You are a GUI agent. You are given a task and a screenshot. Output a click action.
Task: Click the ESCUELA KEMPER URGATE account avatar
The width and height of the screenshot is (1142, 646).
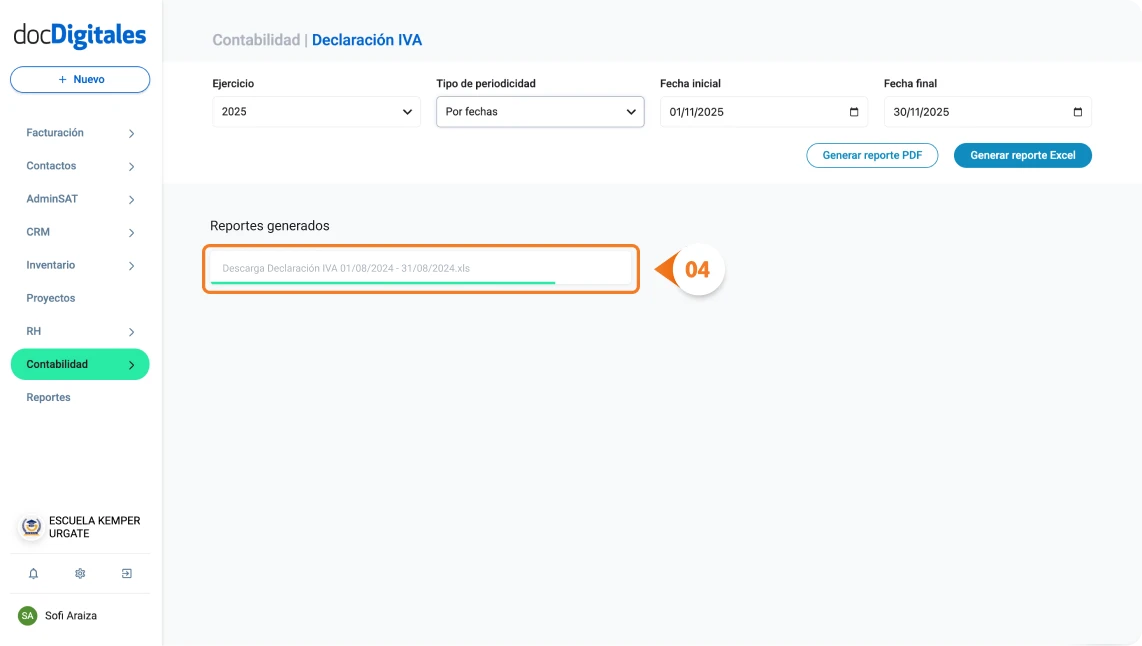pyautogui.click(x=29, y=526)
